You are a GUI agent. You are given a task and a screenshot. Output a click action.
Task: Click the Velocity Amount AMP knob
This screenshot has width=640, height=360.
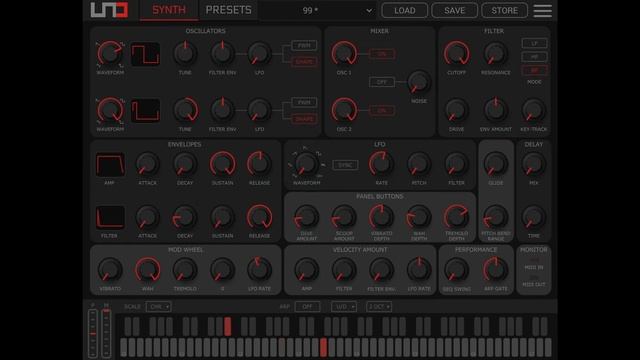(306, 269)
